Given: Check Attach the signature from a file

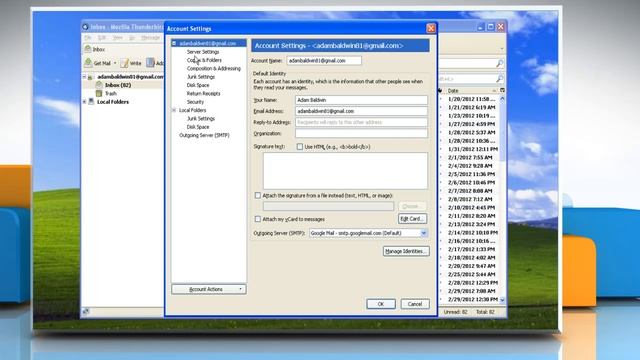Looking at the screenshot, I should (258, 196).
